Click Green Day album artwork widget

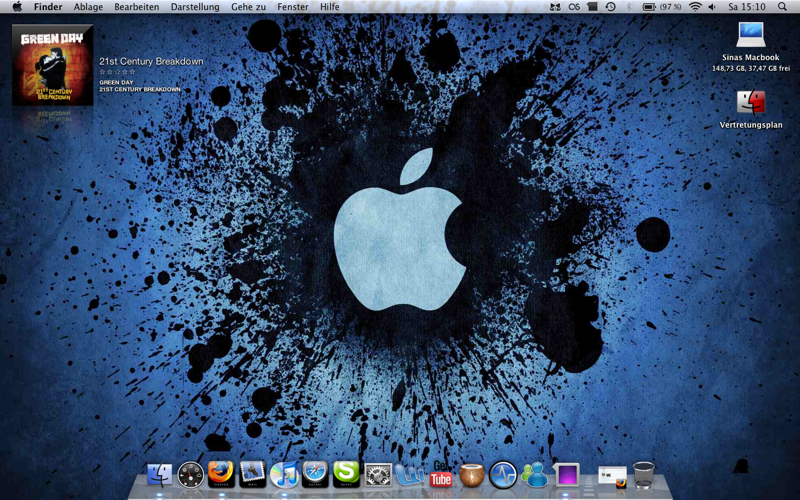click(53, 65)
